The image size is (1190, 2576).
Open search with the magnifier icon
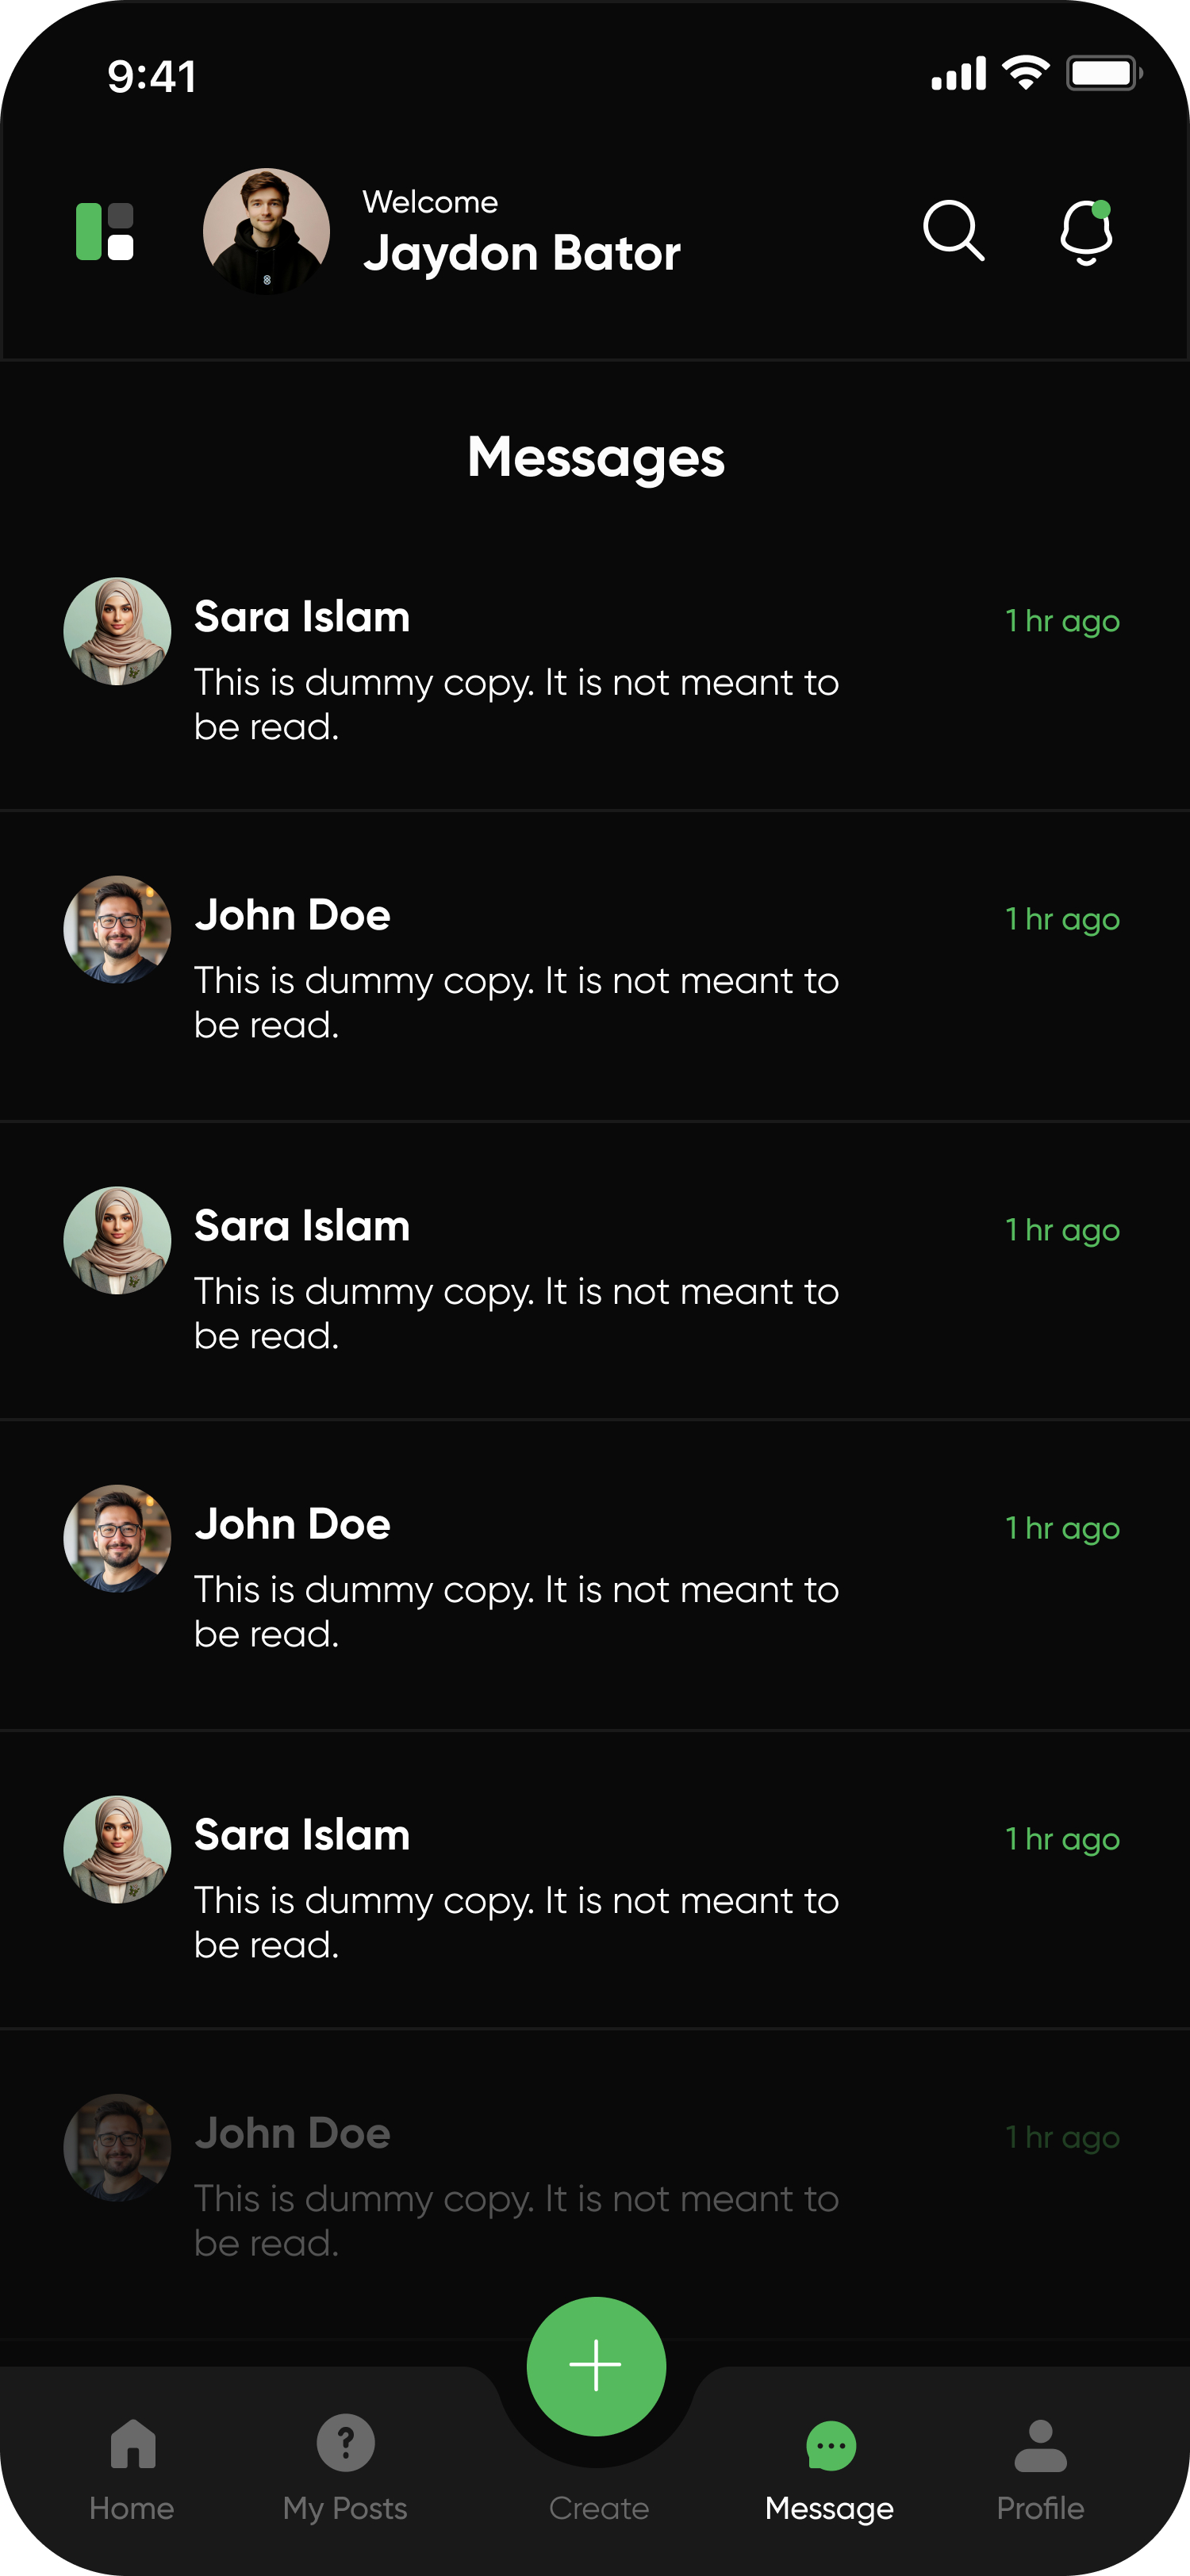coord(953,231)
